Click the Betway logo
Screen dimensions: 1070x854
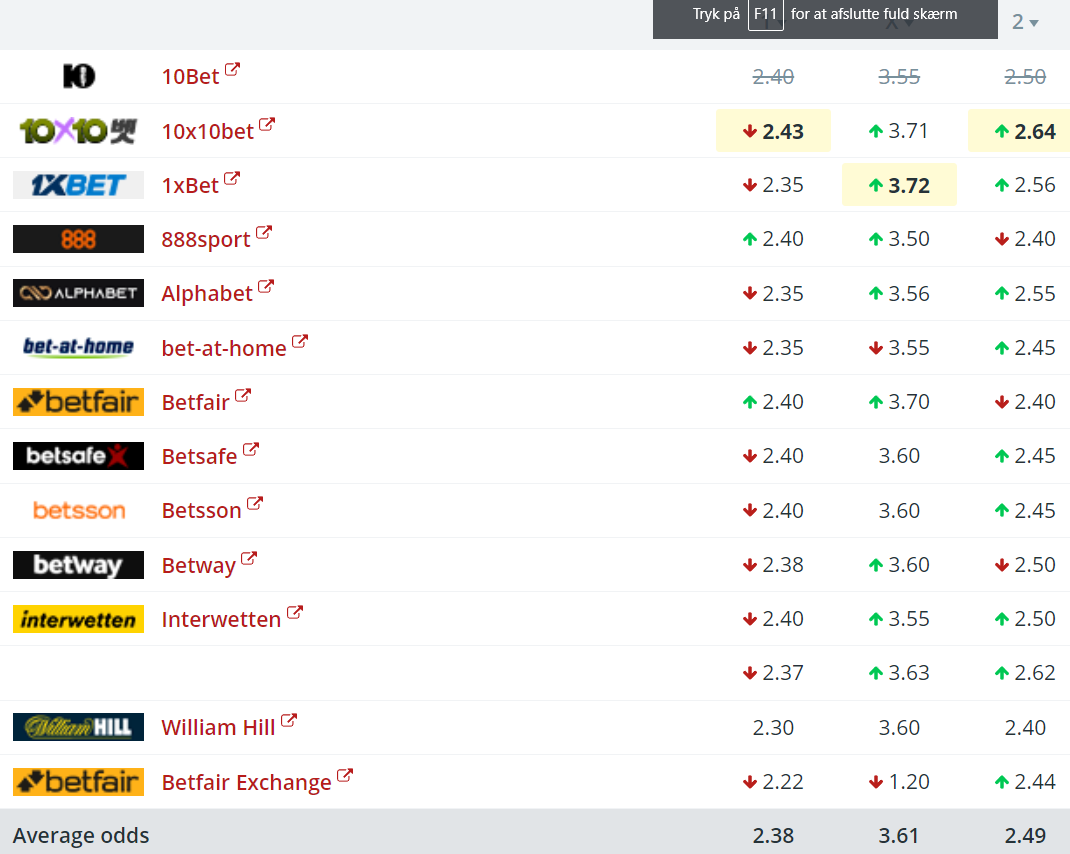pyautogui.click(x=78, y=565)
